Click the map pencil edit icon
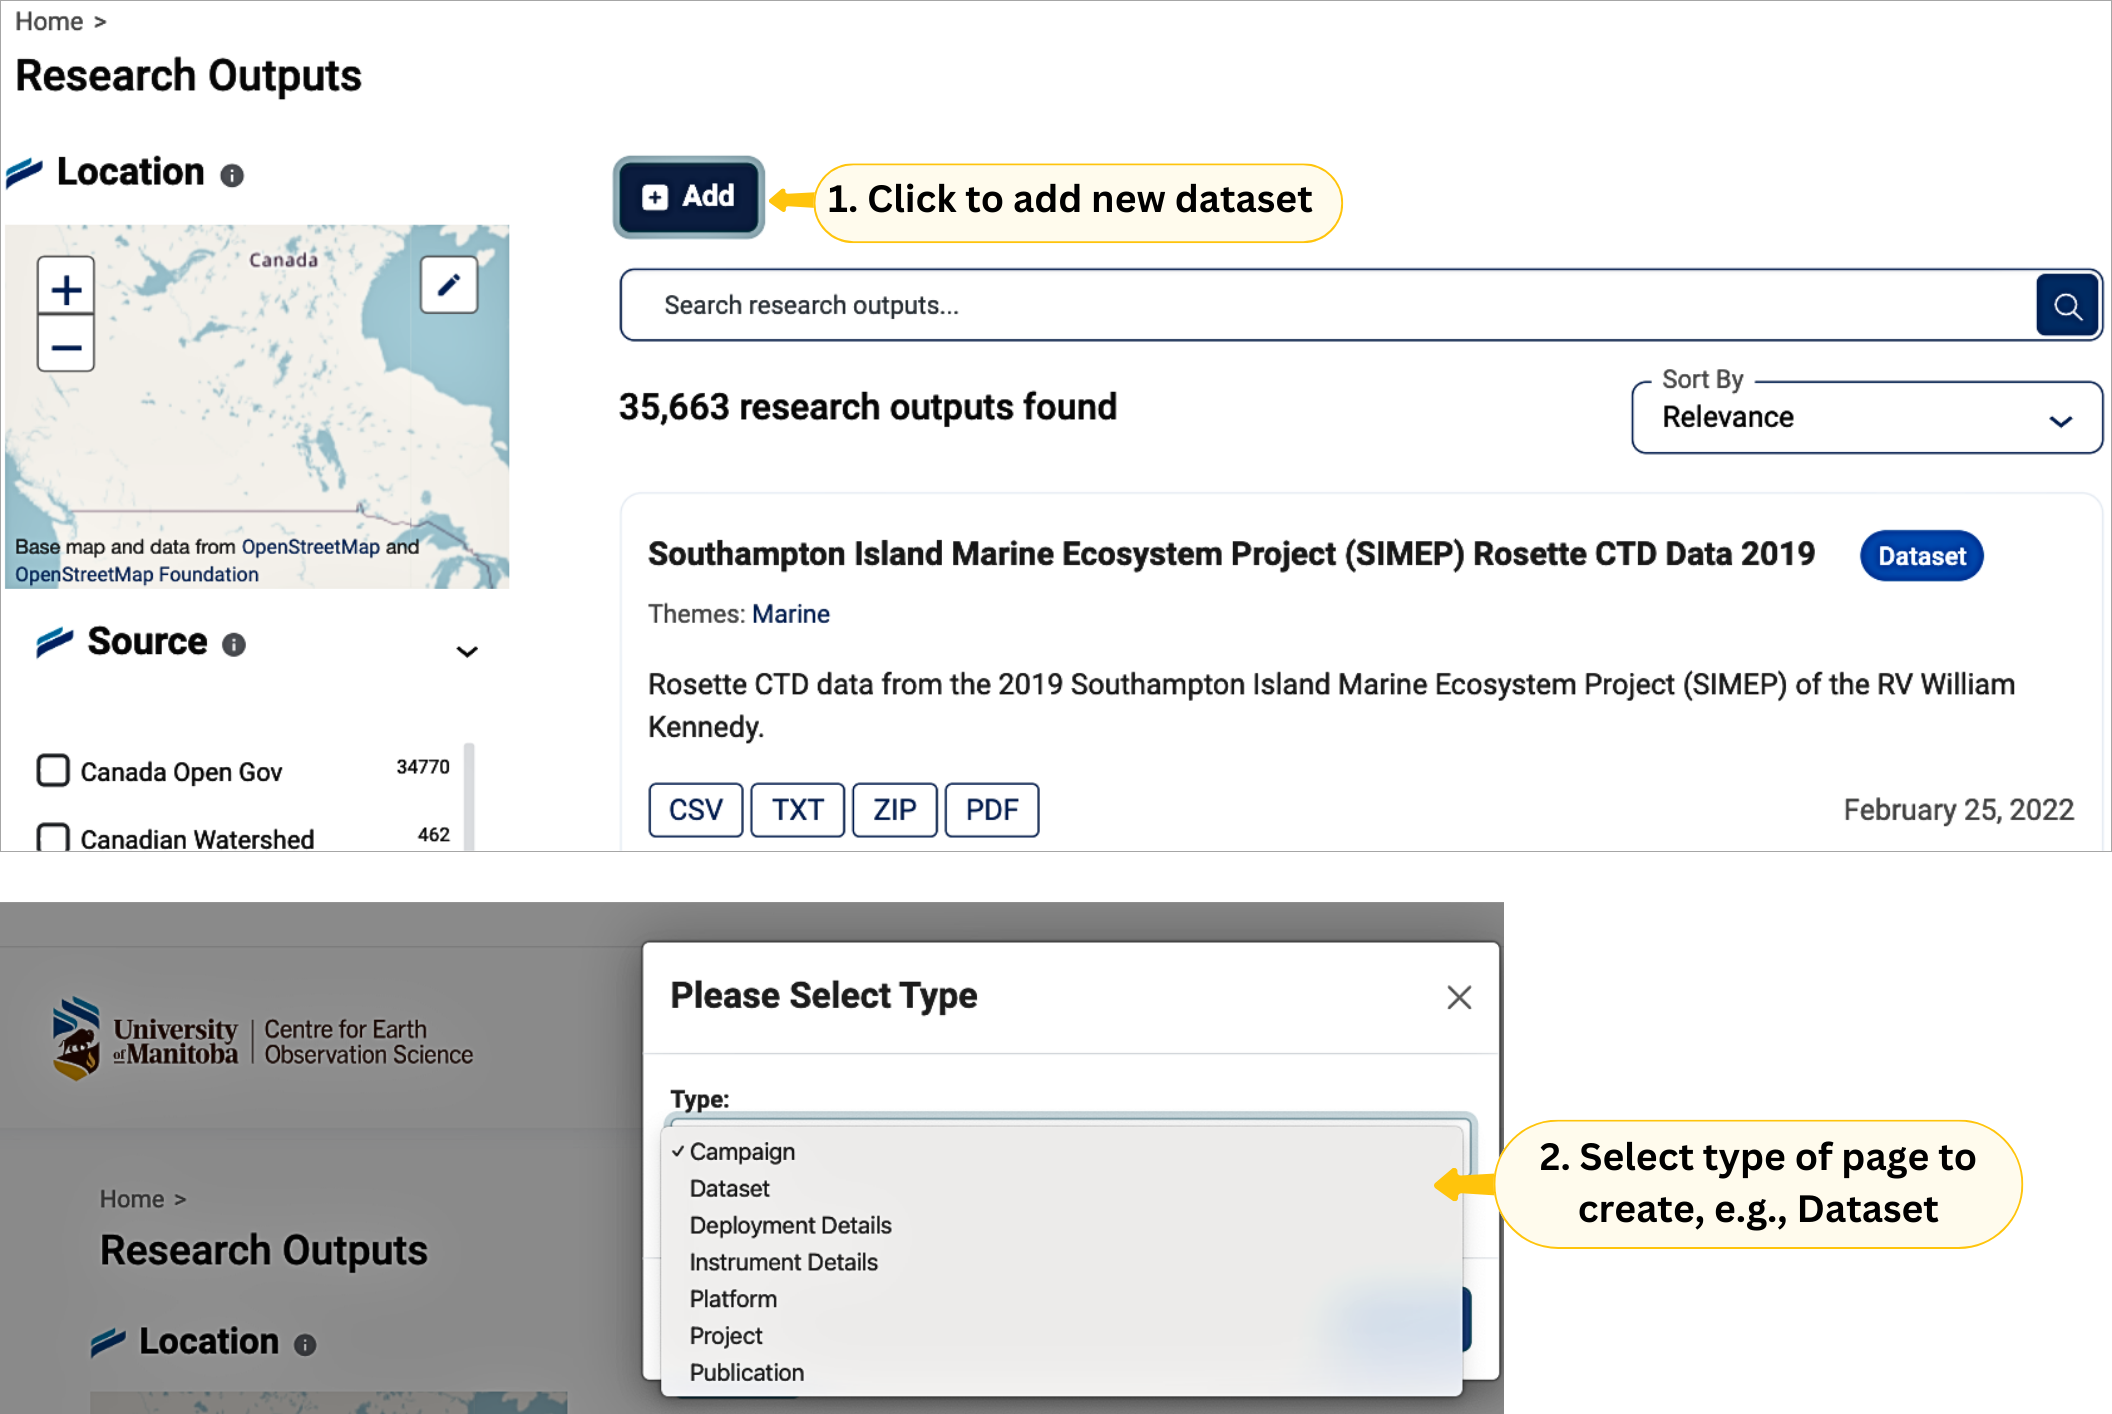Image resolution: width=2112 pixels, height=1414 pixels. 448,285
